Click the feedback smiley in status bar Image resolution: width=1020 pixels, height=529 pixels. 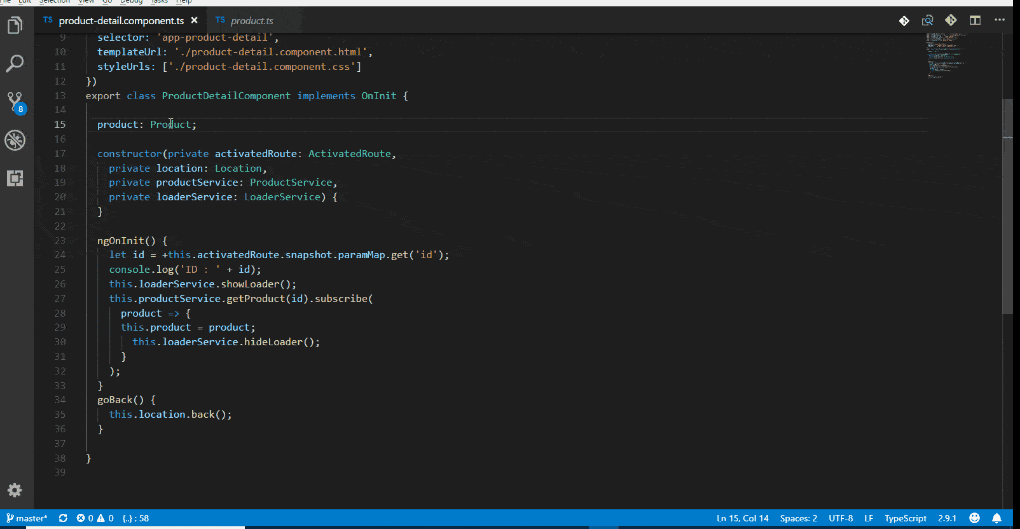click(x=974, y=518)
